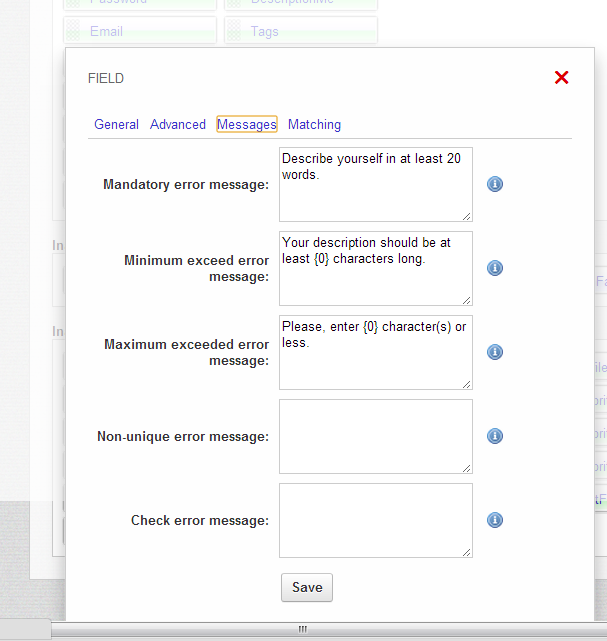Select the Tags field in background
The image size is (607, 641).
click(x=300, y=31)
